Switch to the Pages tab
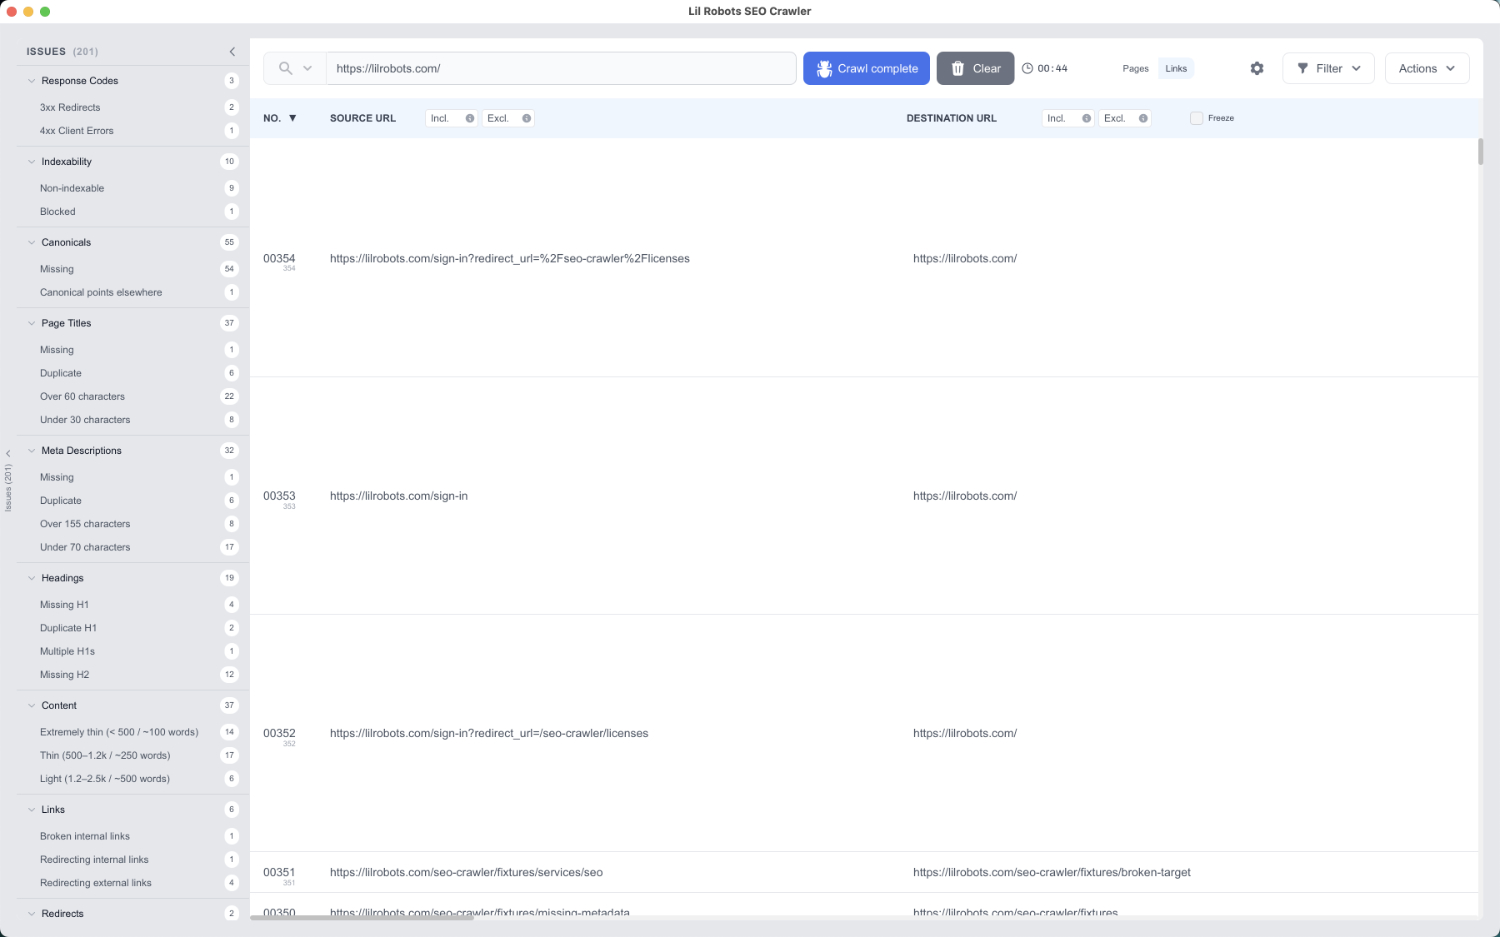 (x=1135, y=68)
